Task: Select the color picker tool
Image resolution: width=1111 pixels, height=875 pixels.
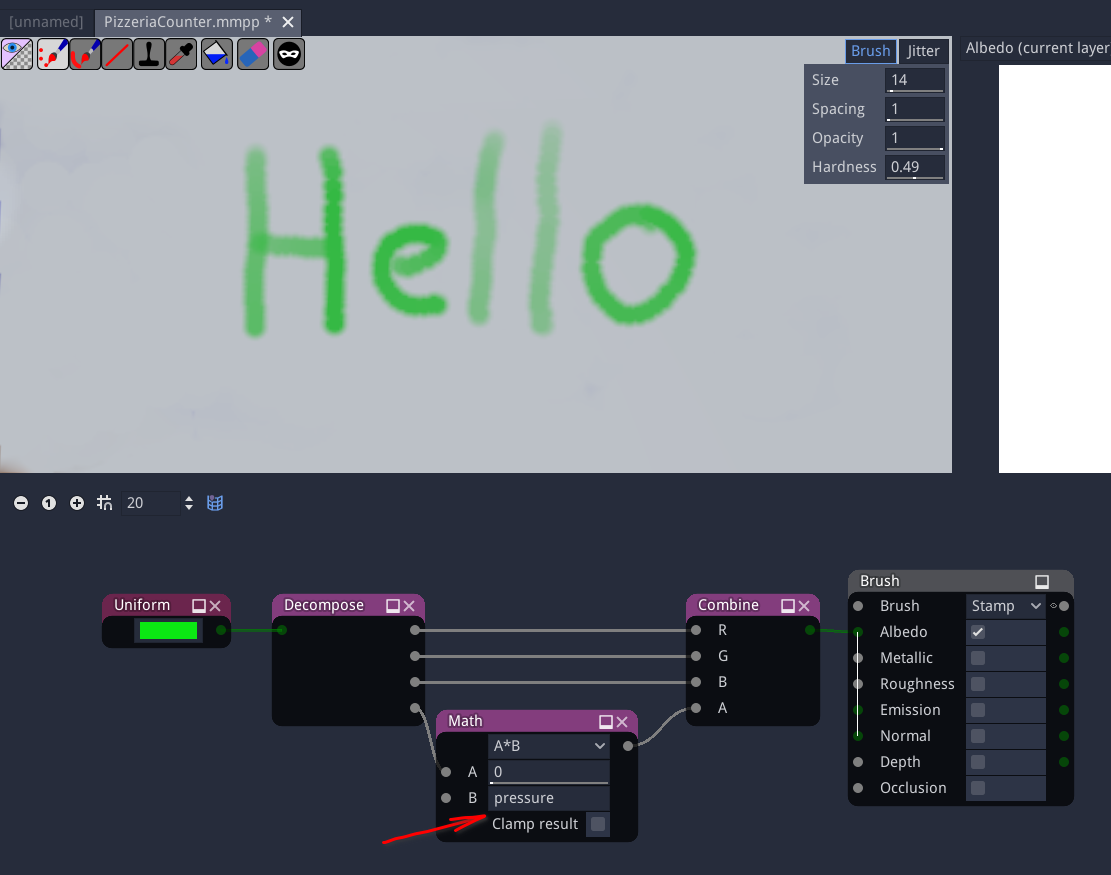Action: coord(181,54)
